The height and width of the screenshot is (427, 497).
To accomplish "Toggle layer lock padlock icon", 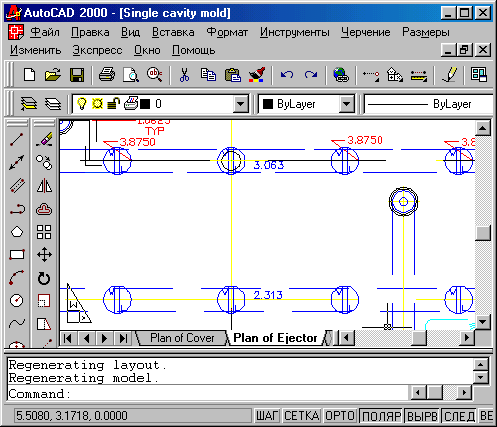I will (x=113, y=104).
